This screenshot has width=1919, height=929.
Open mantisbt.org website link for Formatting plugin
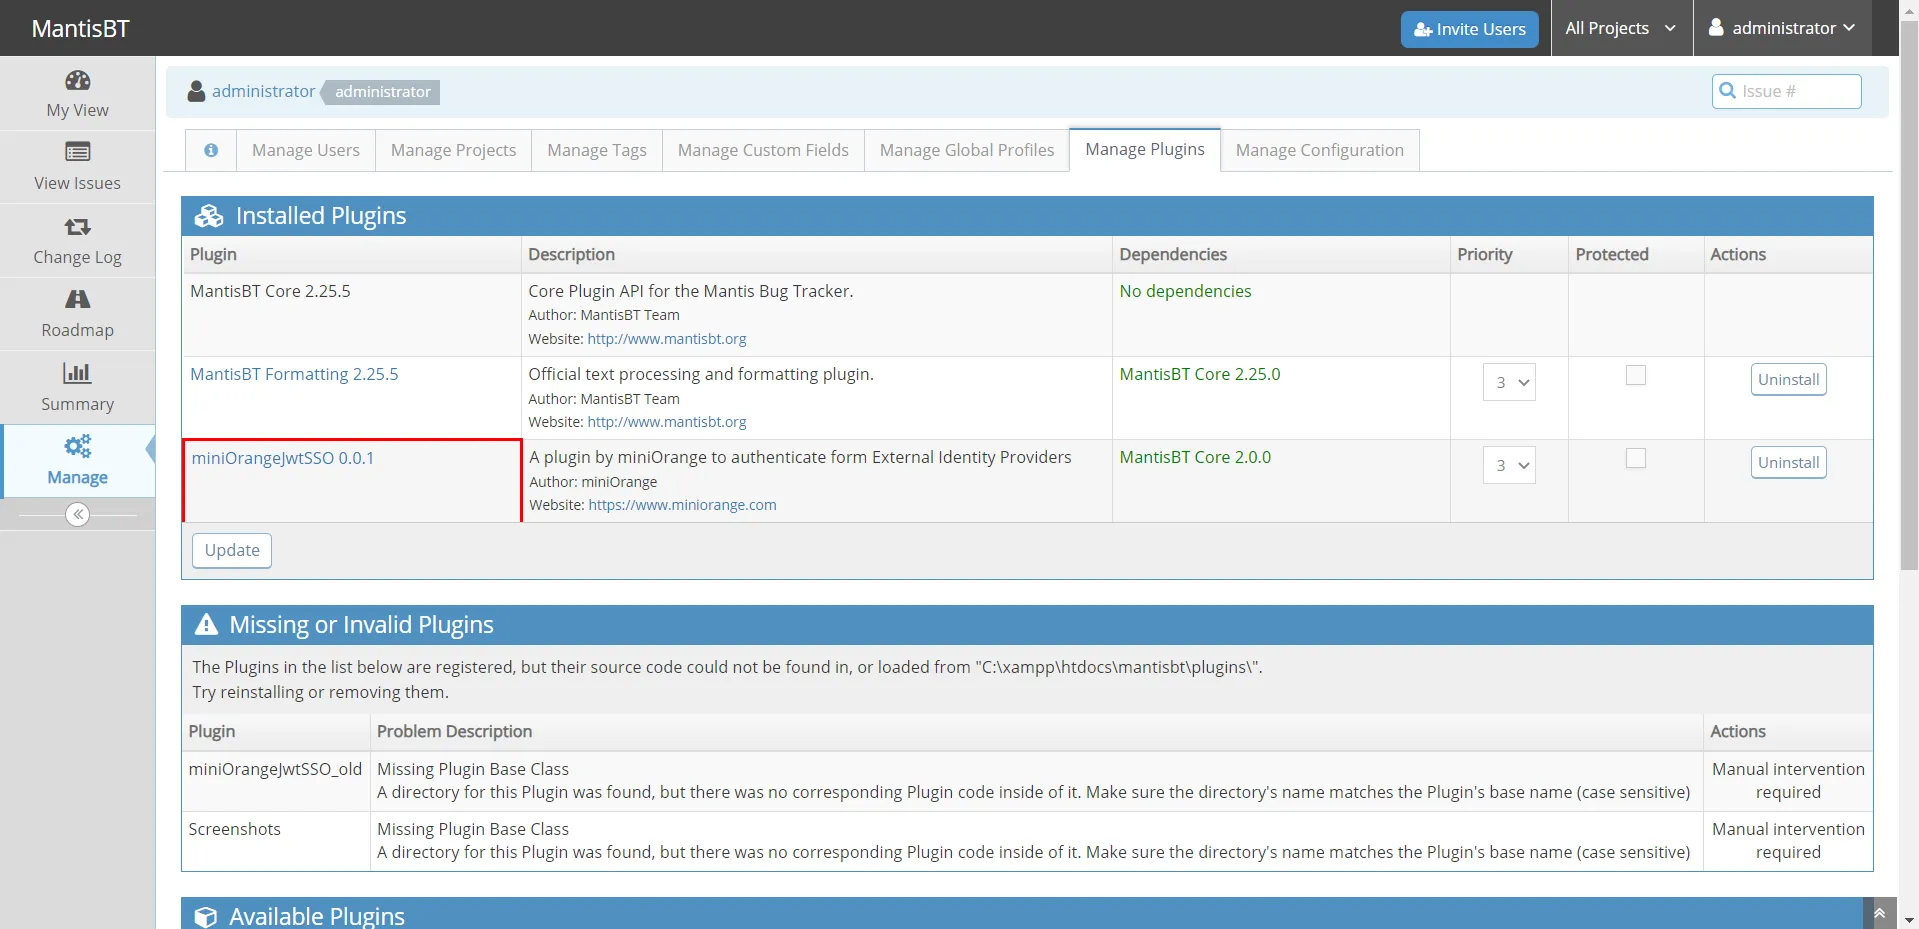[x=667, y=422]
